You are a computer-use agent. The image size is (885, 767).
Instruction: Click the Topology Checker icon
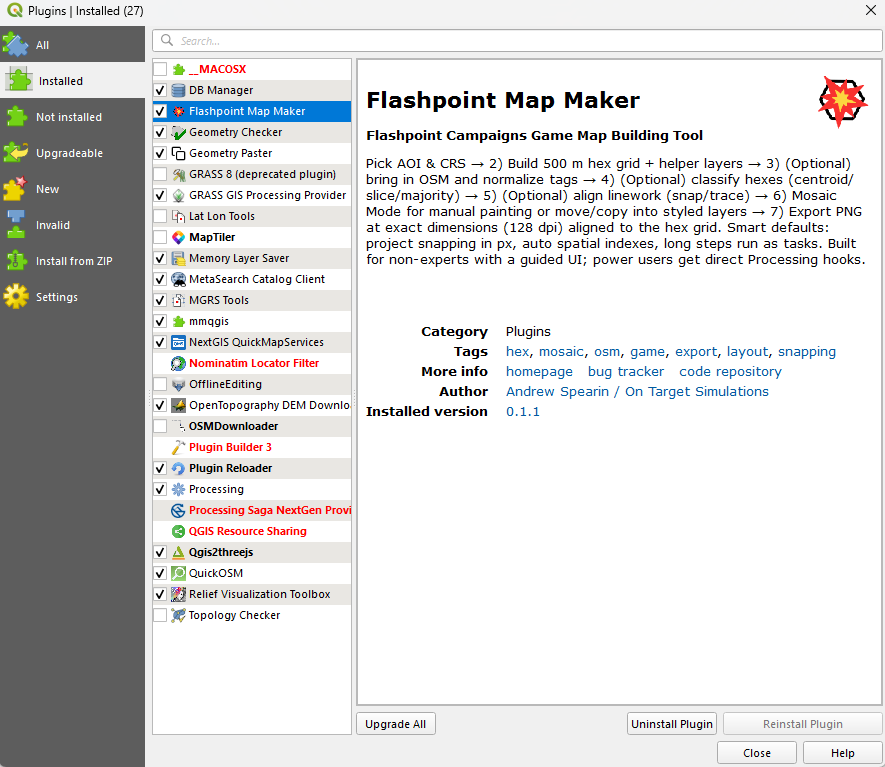[178, 615]
